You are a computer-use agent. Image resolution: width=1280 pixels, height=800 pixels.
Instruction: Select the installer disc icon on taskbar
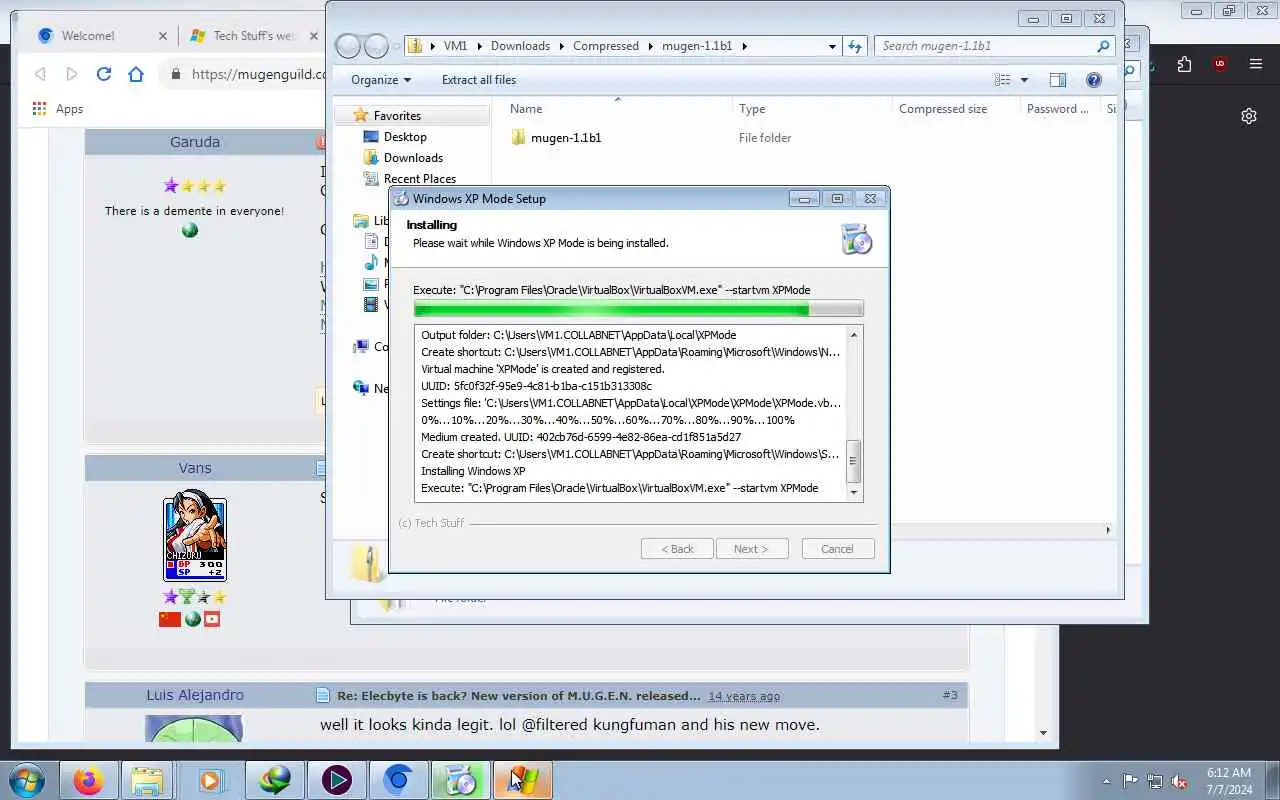tap(460, 780)
